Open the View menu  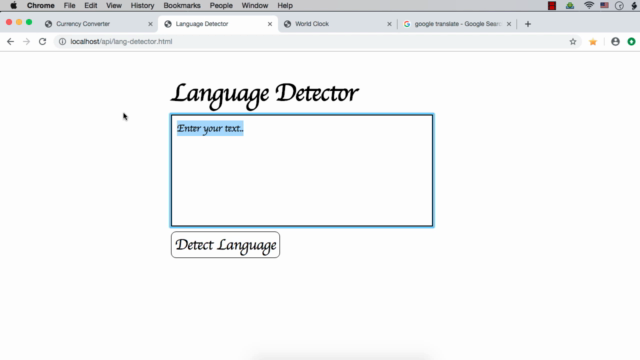114,6
